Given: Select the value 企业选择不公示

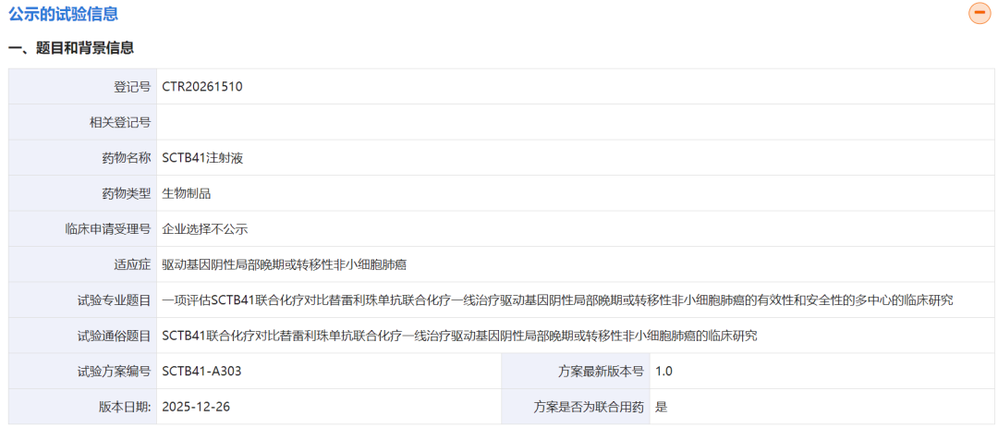Looking at the screenshot, I should 205,229.
